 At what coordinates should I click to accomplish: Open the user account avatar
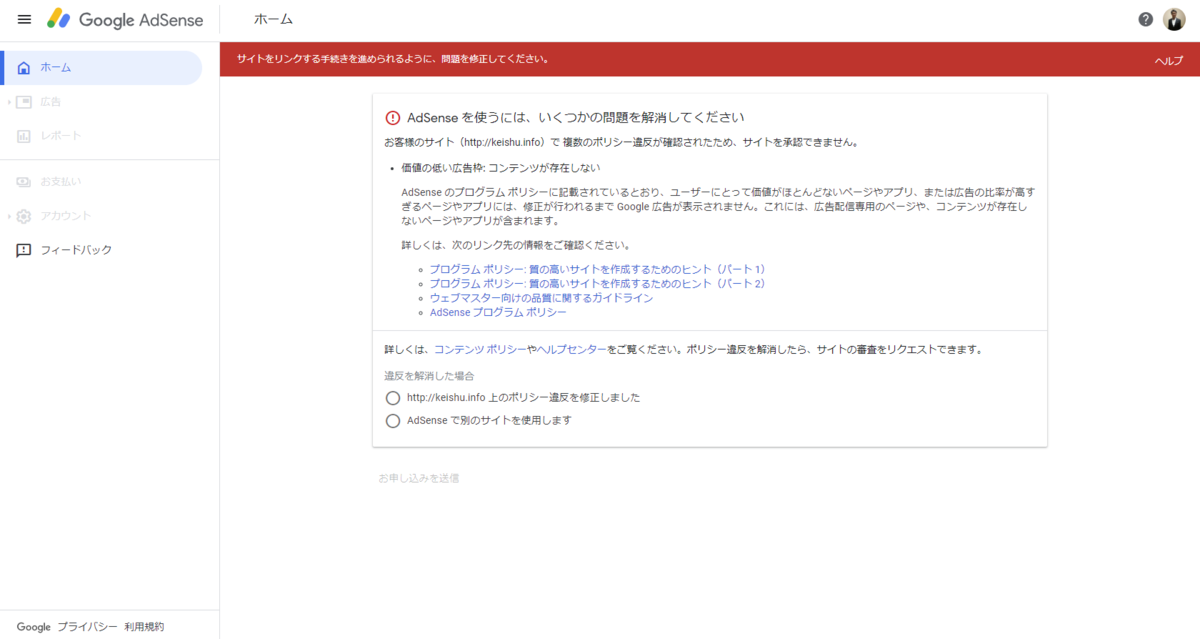pos(1174,20)
